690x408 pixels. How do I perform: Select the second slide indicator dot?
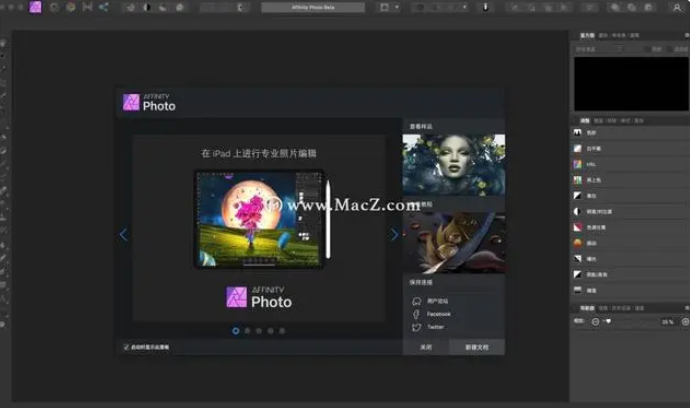[x=247, y=331]
